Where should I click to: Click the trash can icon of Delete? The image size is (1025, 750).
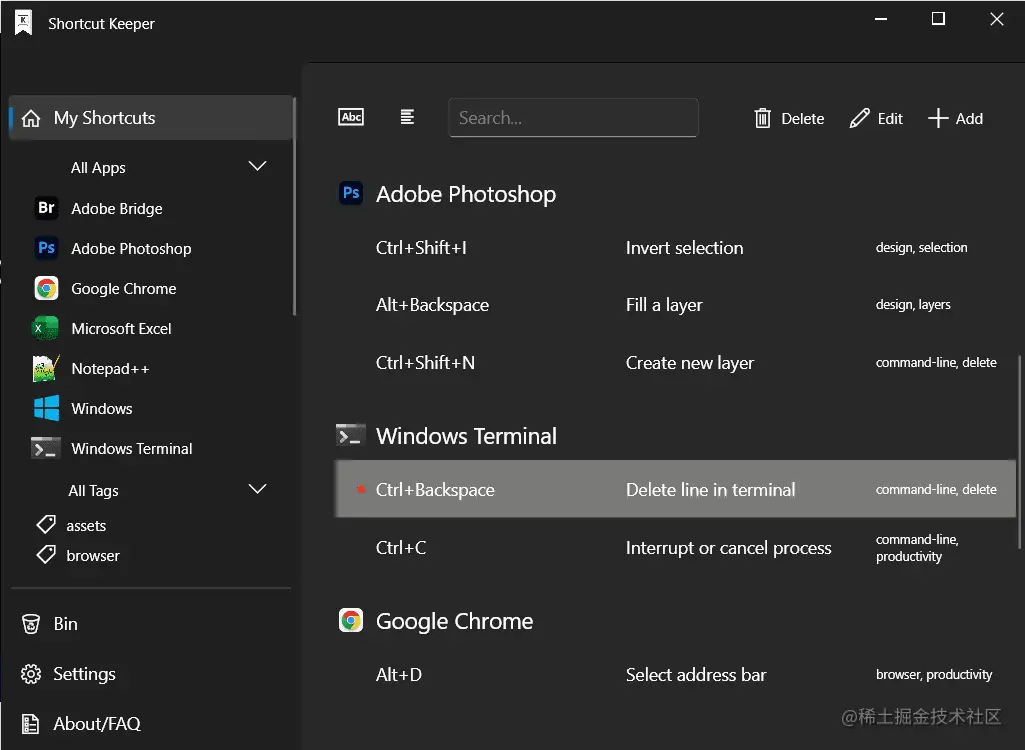[762, 118]
